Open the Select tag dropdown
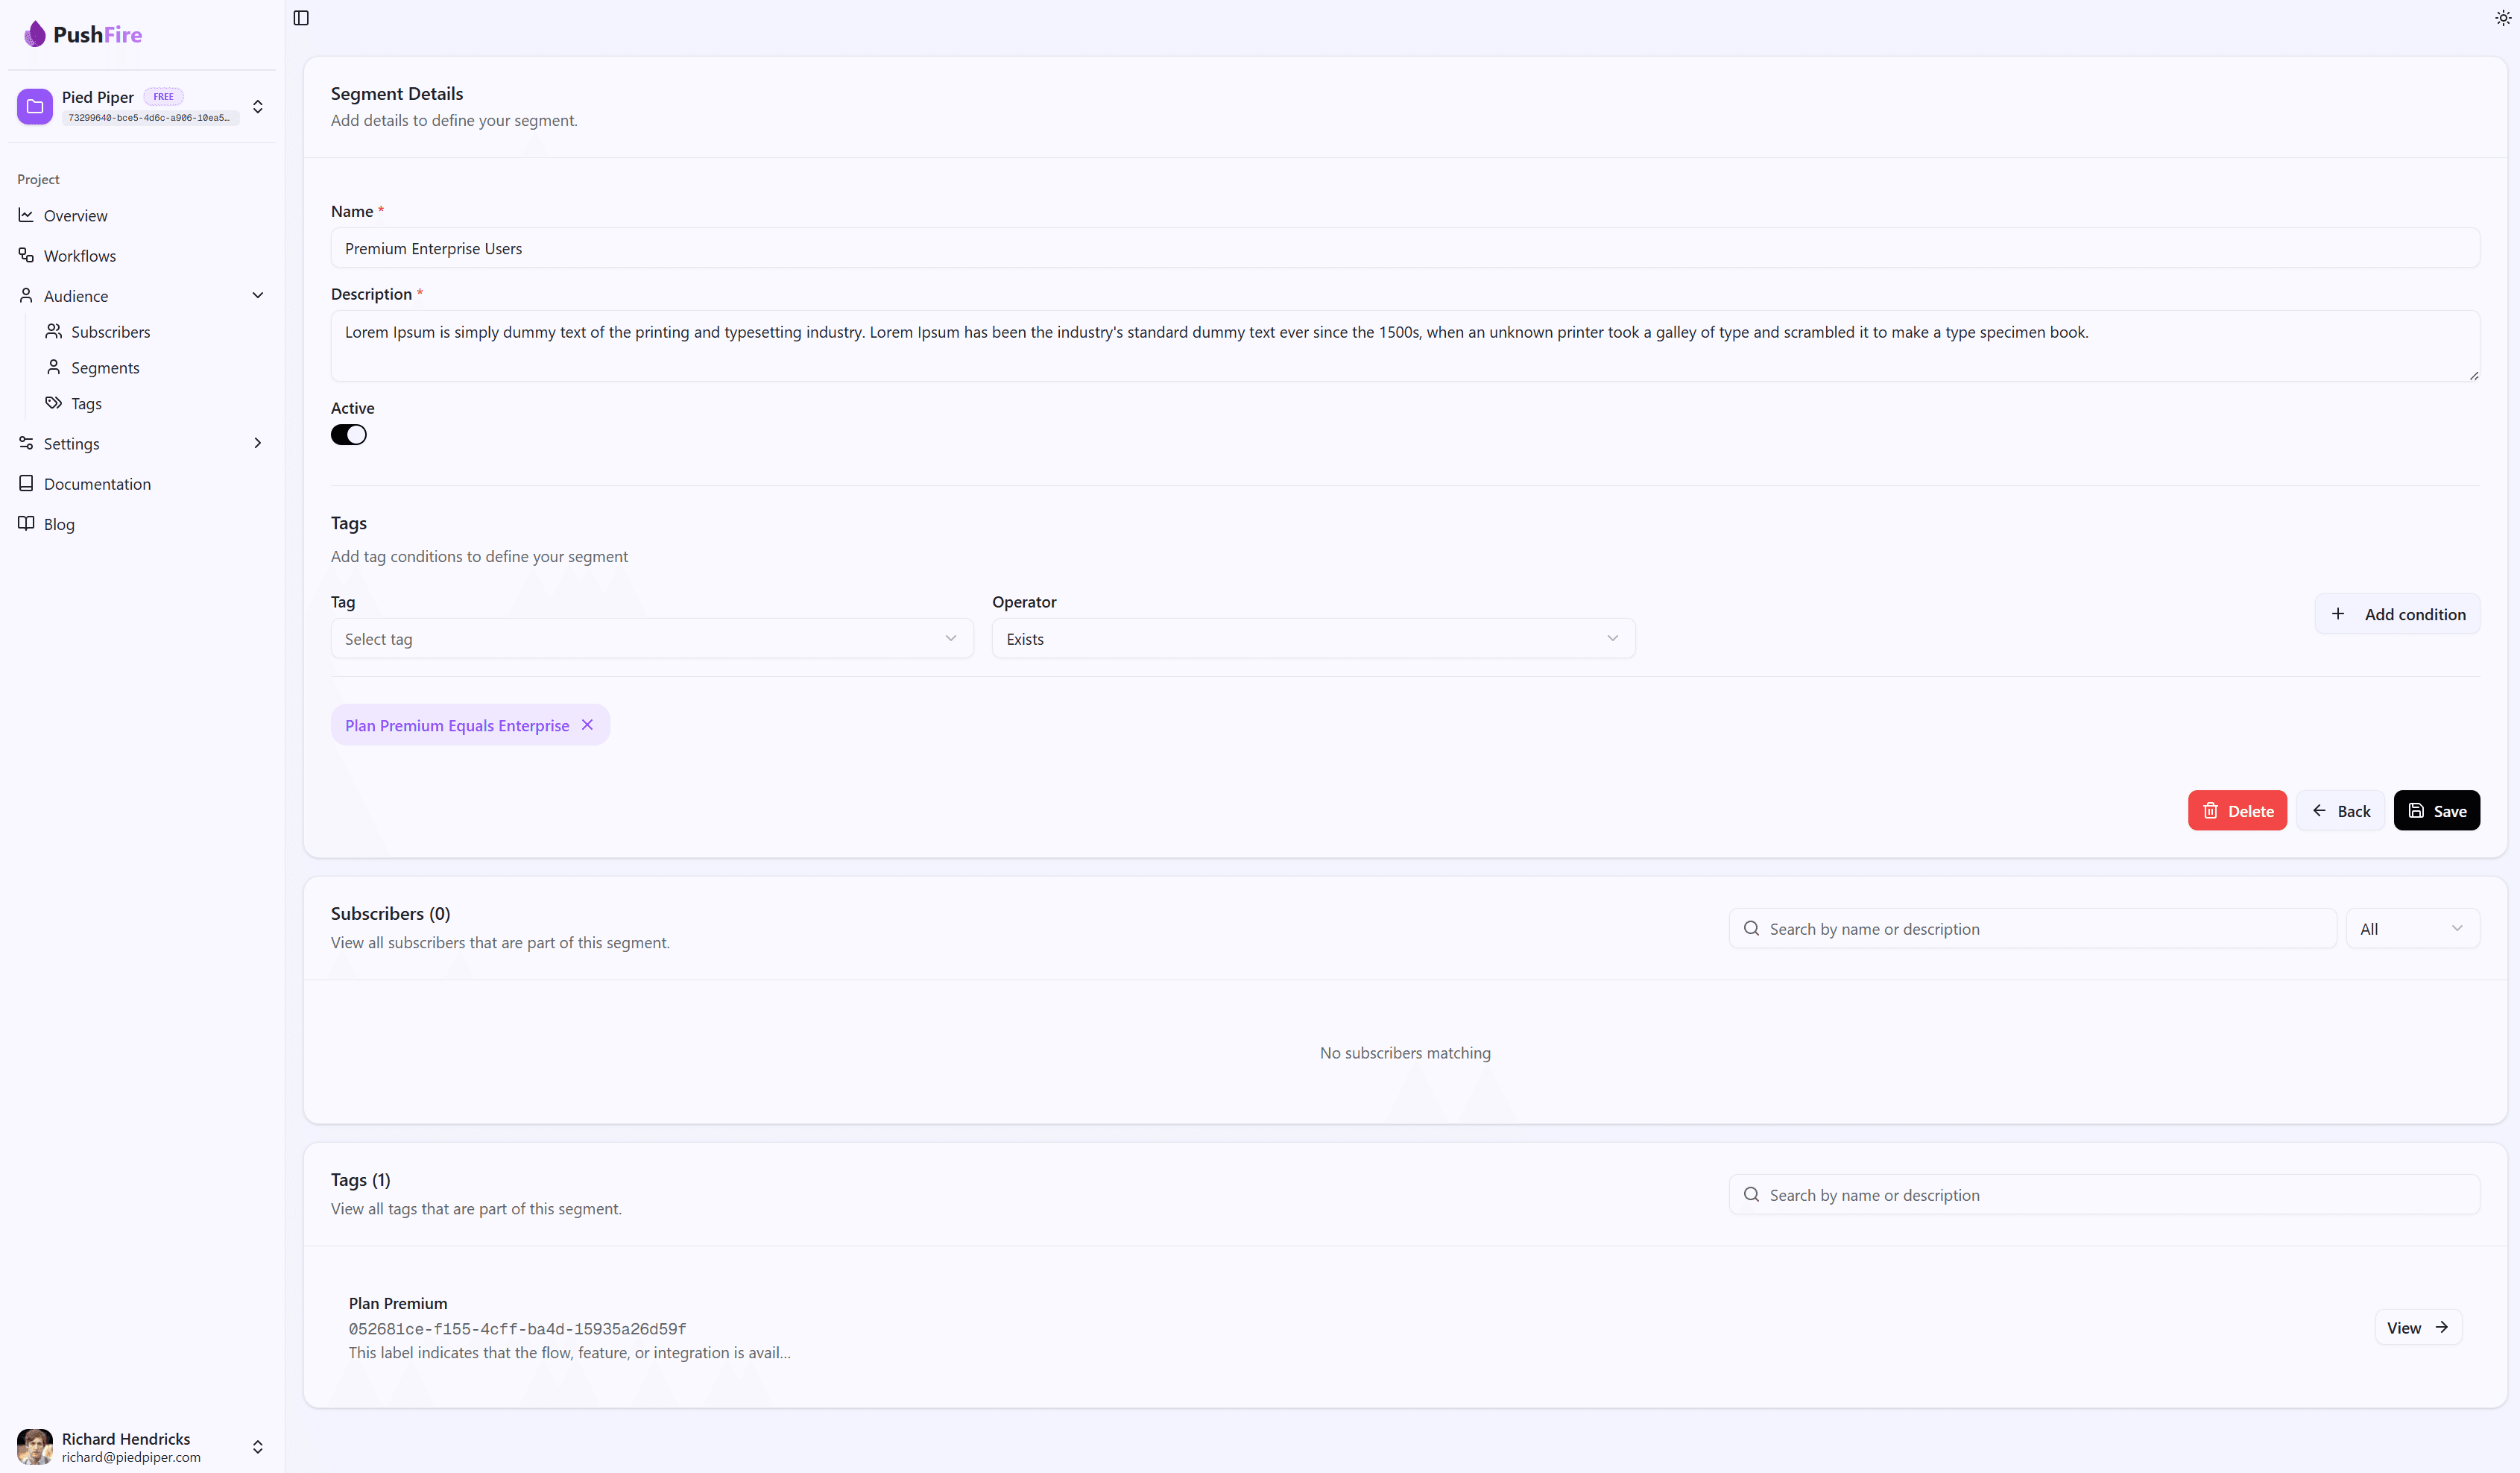The height and width of the screenshot is (1473, 2520). pyautogui.click(x=651, y=639)
